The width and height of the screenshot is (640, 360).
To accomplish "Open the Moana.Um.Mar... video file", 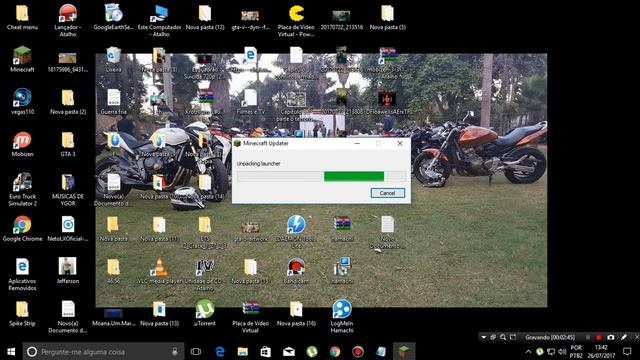I will [x=113, y=318].
